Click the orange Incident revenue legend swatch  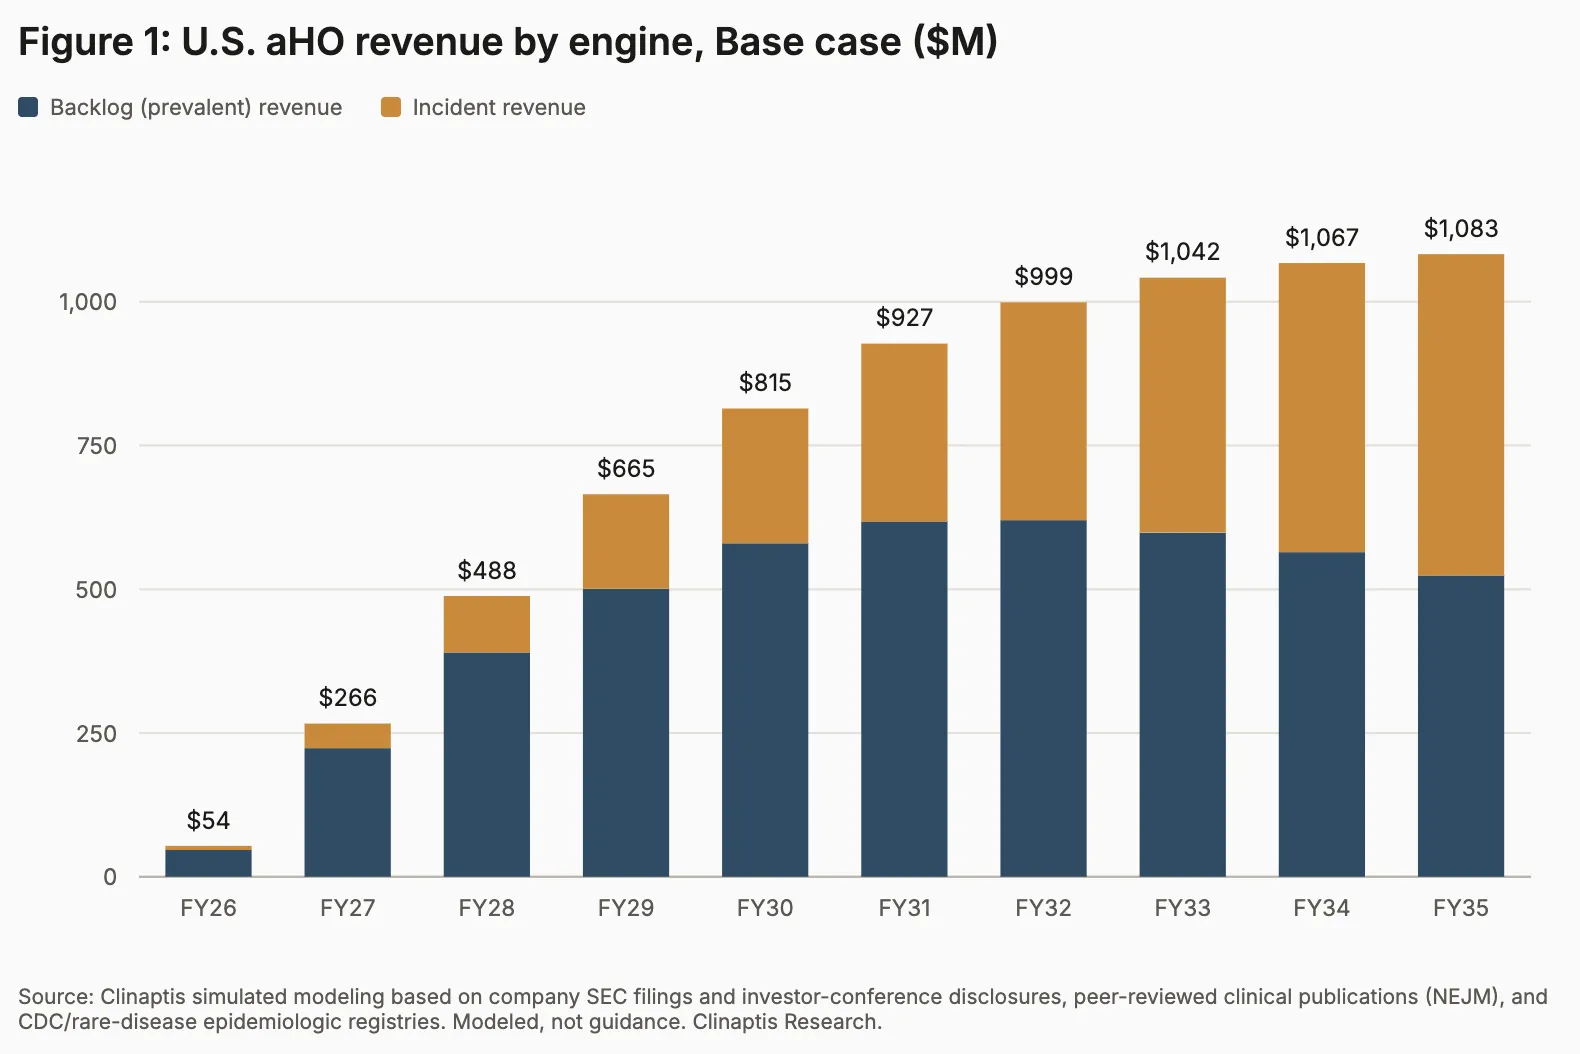(391, 107)
